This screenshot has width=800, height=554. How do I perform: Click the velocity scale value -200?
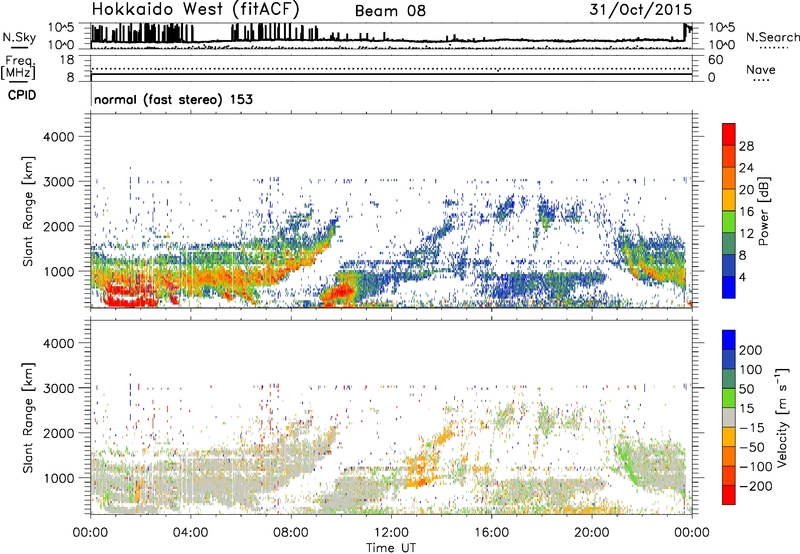(x=756, y=486)
